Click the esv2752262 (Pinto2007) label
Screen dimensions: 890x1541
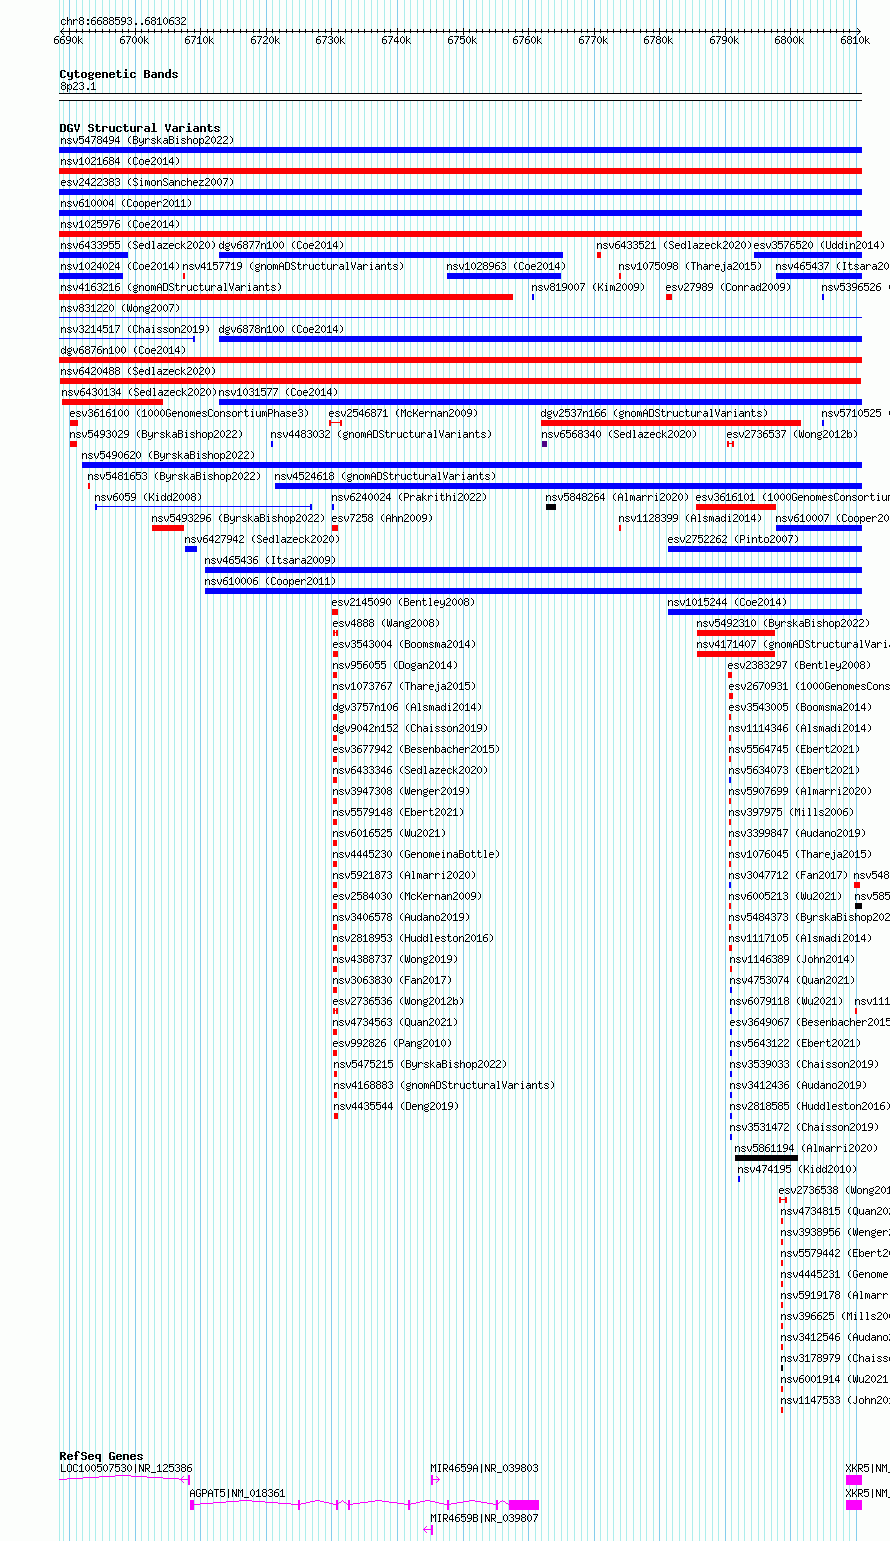(733, 539)
